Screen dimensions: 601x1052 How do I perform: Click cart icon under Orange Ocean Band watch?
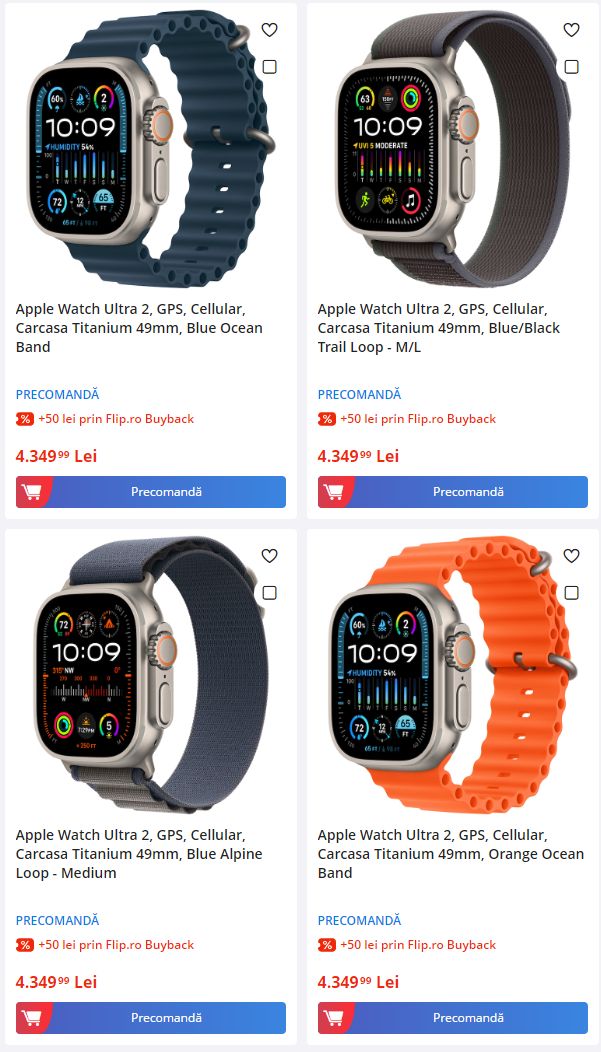coord(333,1018)
